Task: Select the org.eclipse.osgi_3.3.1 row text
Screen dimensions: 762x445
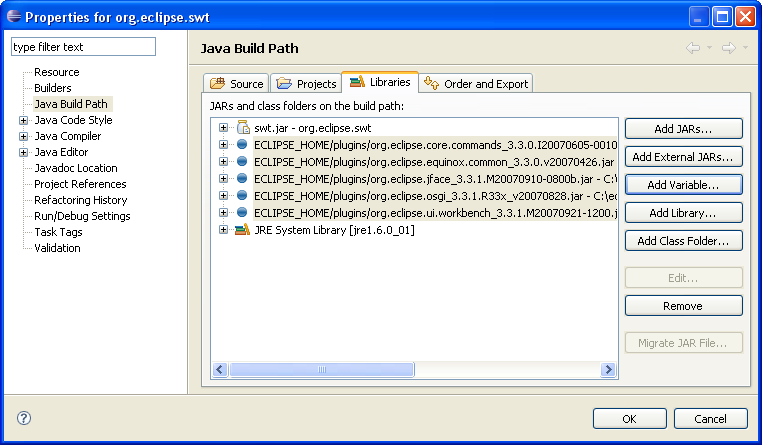Action: click(x=435, y=196)
